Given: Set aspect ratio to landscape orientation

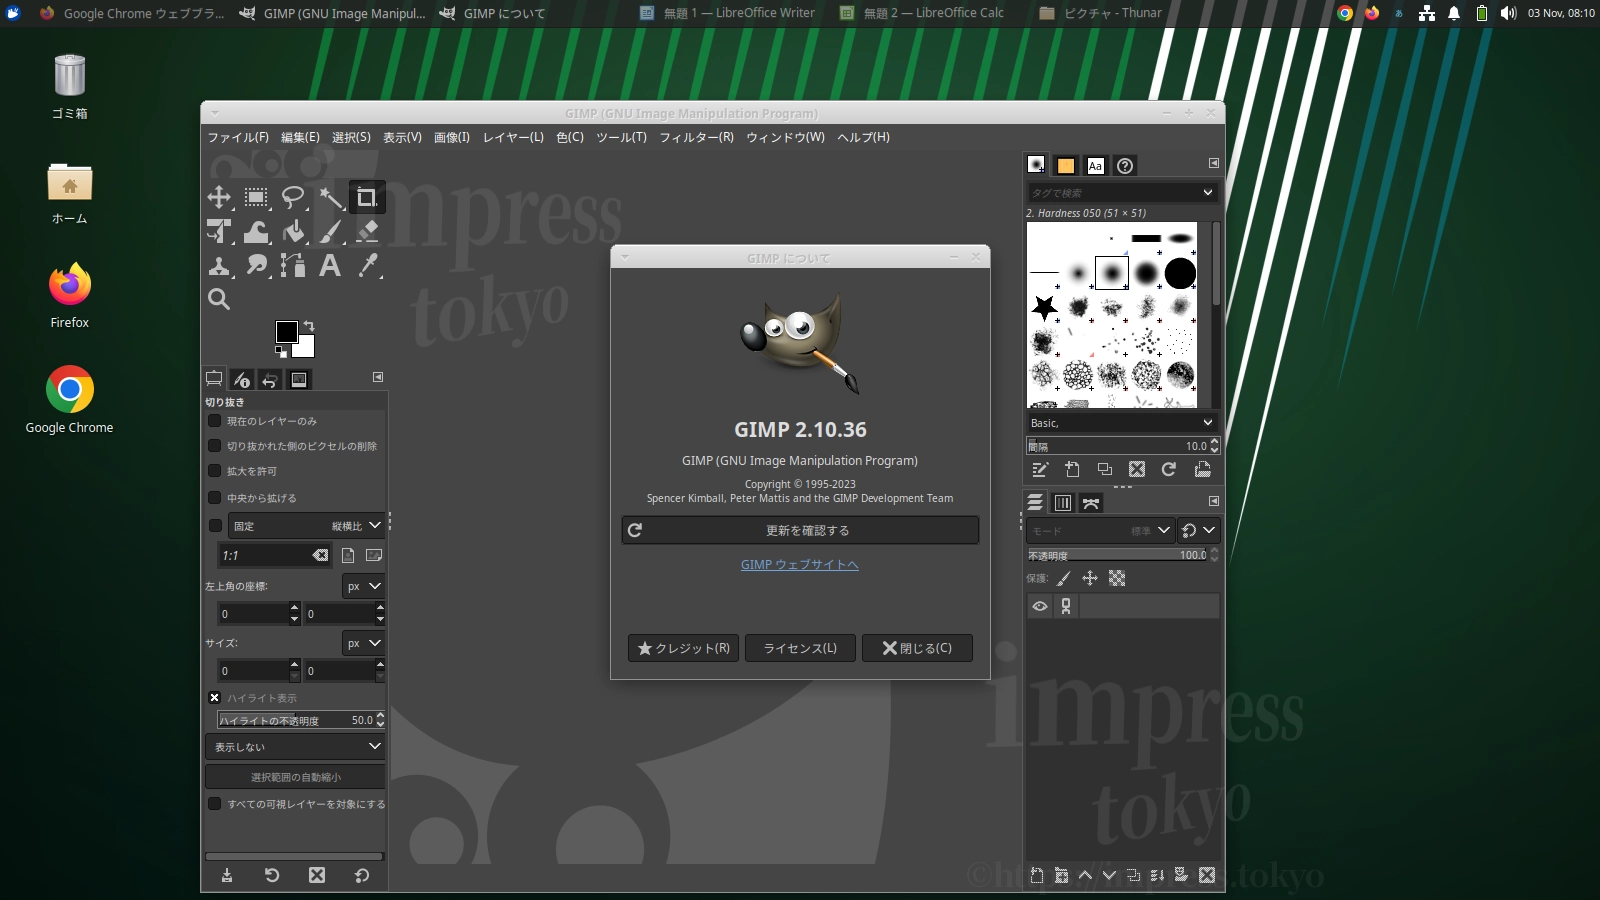Looking at the screenshot, I should click(374, 555).
